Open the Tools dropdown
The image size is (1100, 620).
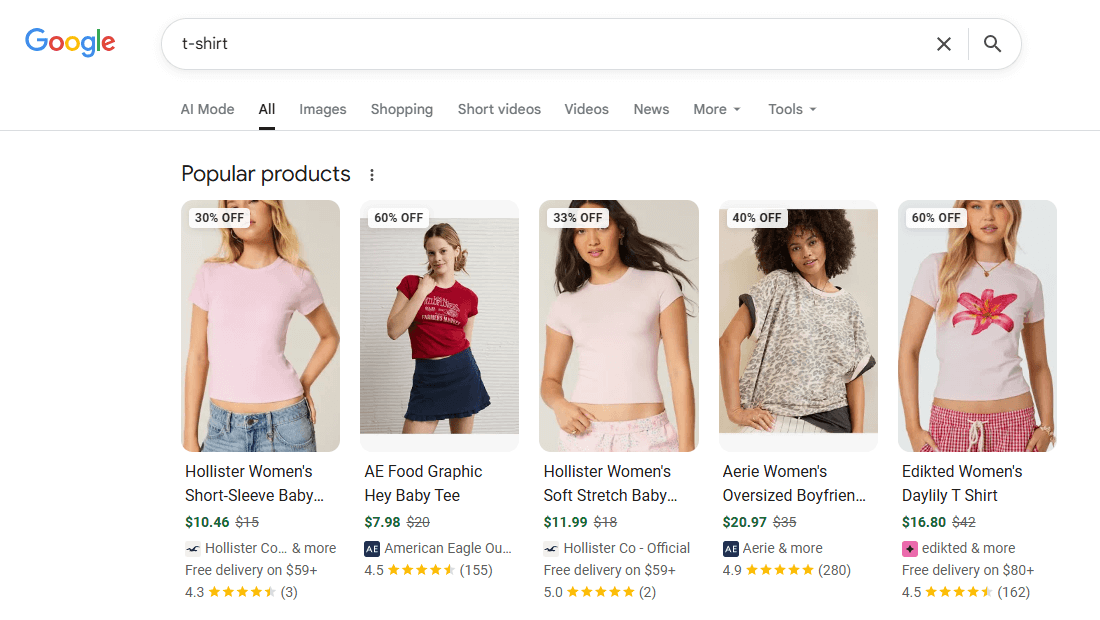(x=791, y=109)
